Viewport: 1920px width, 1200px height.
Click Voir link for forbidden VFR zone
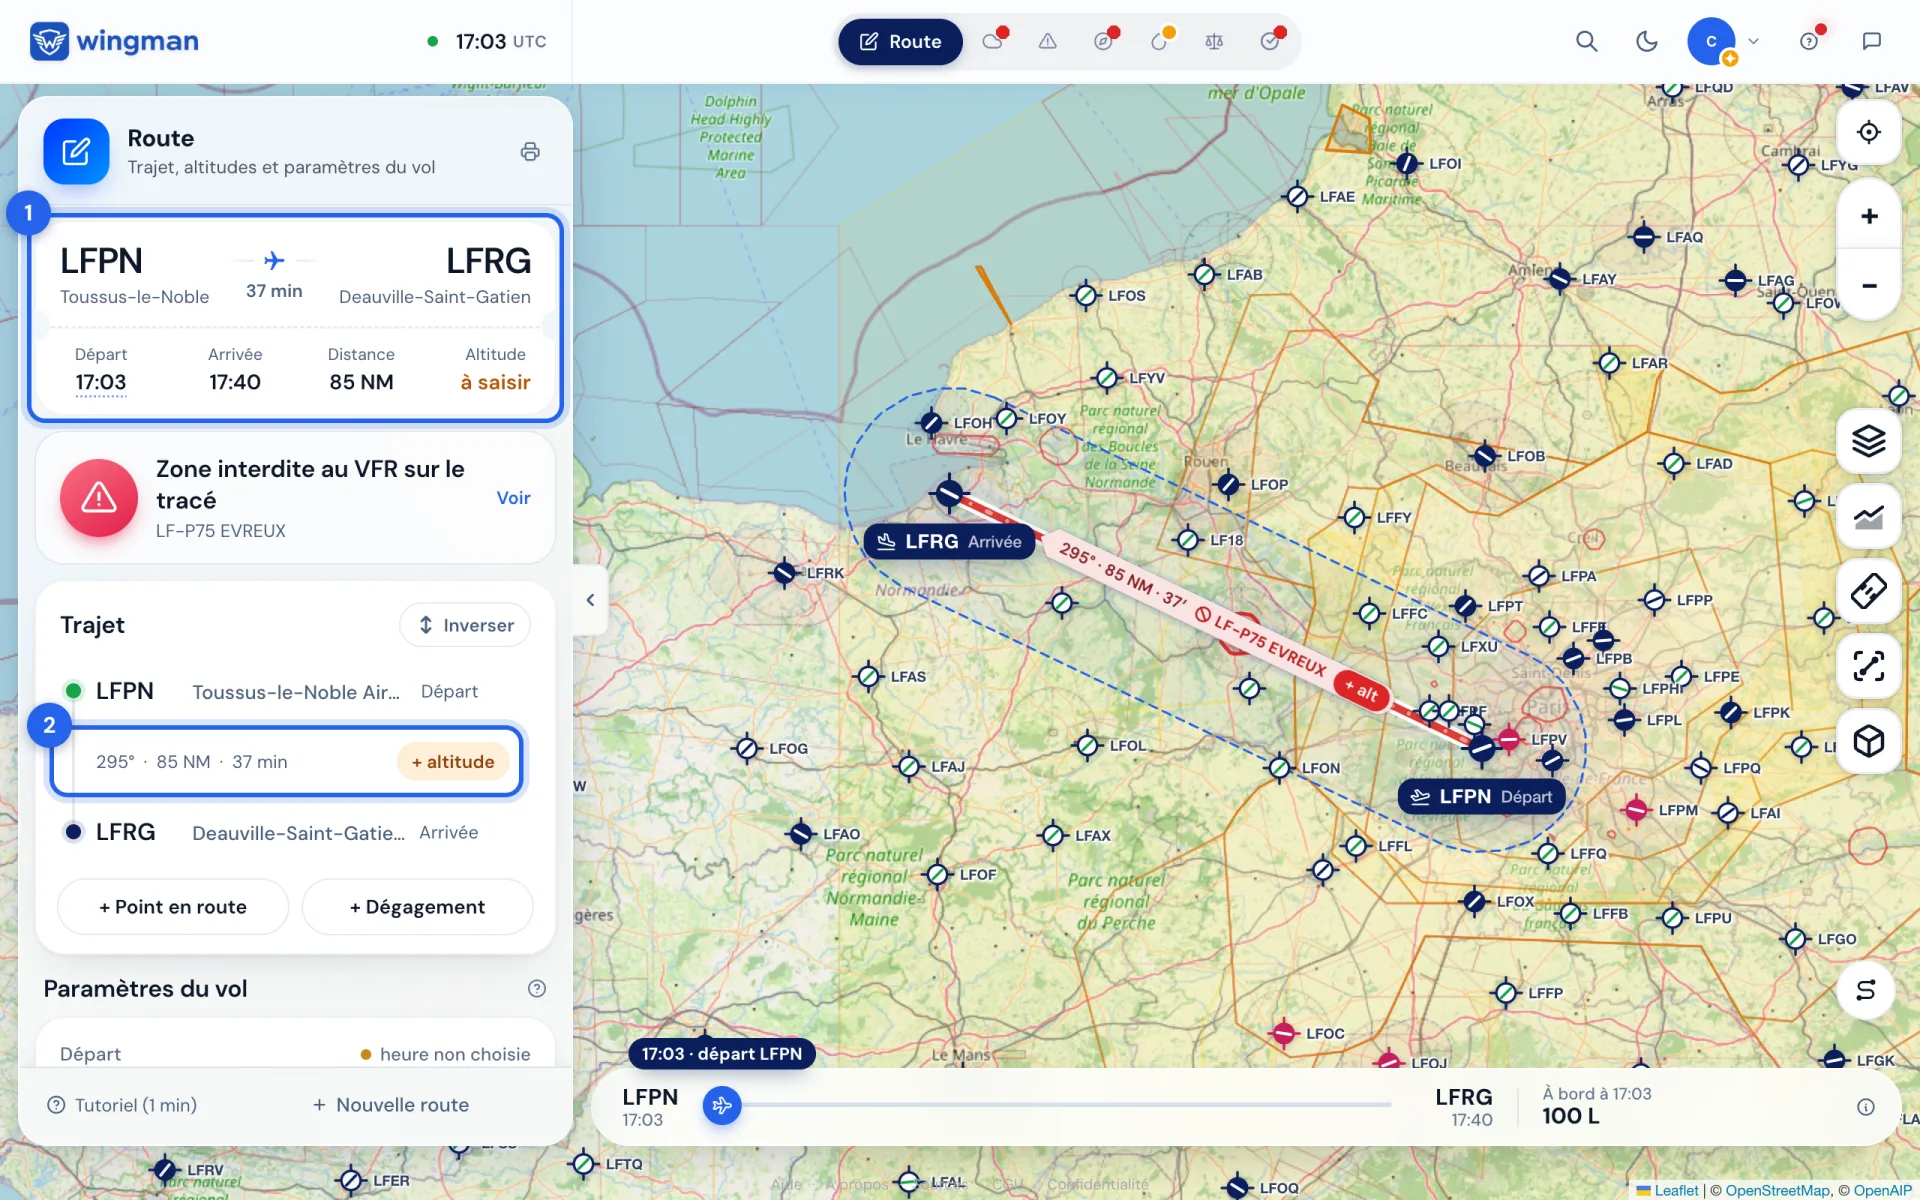pos(513,498)
